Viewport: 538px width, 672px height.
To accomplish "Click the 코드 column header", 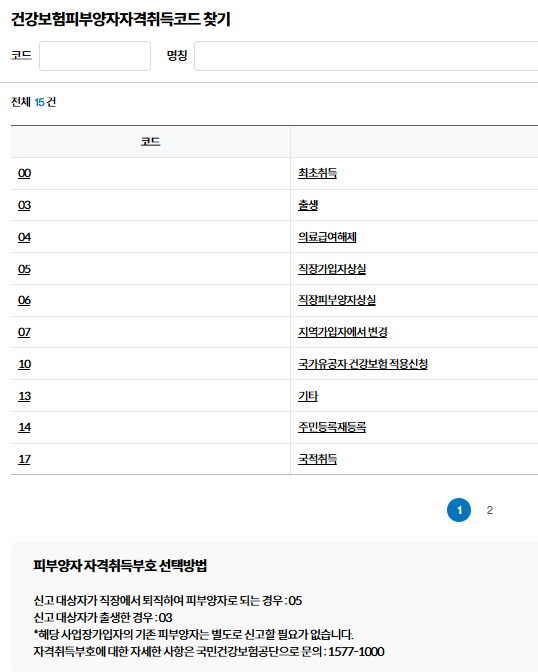I will pyautogui.click(x=150, y=142).
